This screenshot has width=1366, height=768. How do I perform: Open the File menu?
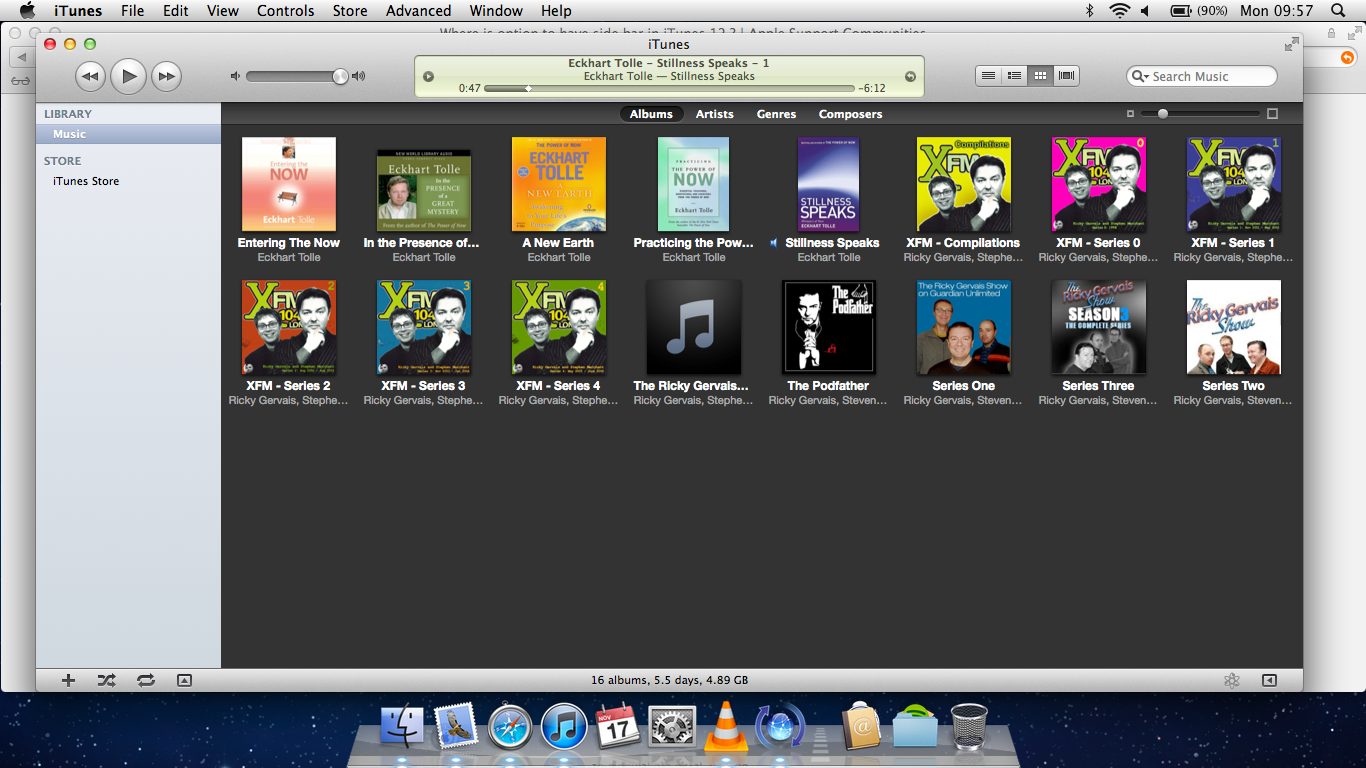point(132,11)
